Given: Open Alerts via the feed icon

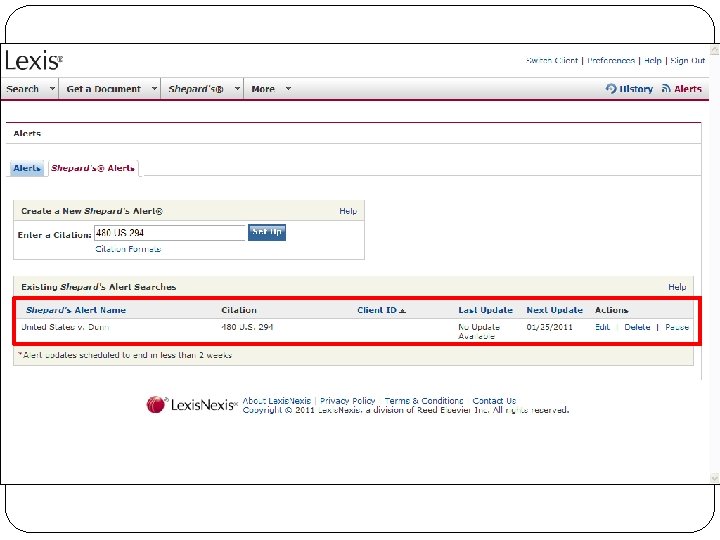Looking at the screenshot, I should point(666,88).
